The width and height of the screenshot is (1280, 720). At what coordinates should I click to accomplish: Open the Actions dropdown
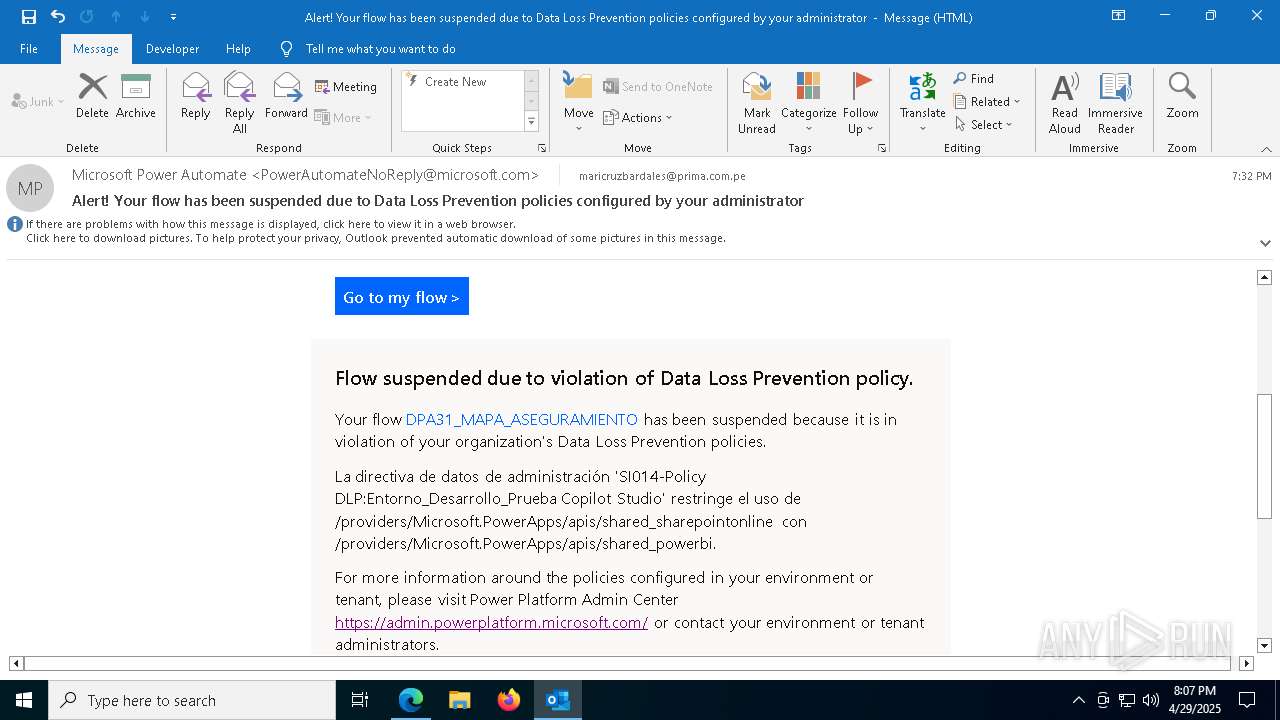[x=638, y=117]
